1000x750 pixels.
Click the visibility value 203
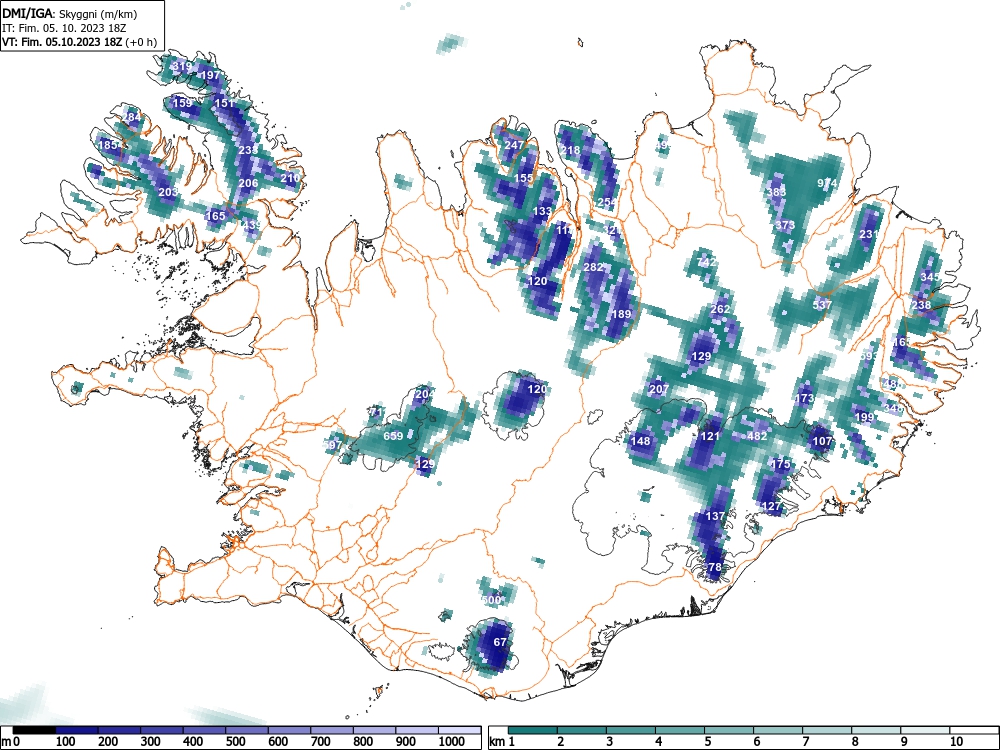(x=168, y=193)
